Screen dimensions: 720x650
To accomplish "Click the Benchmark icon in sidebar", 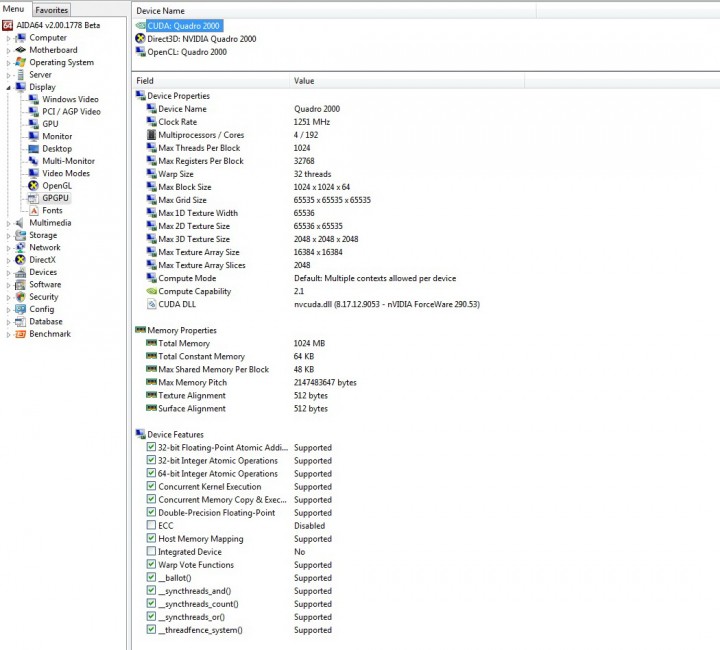I will tap(21, 334).
